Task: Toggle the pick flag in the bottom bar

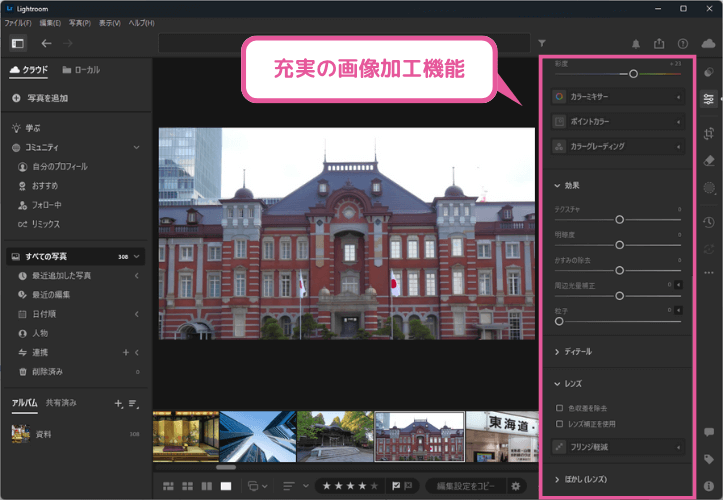Action: tap(396, 486)
